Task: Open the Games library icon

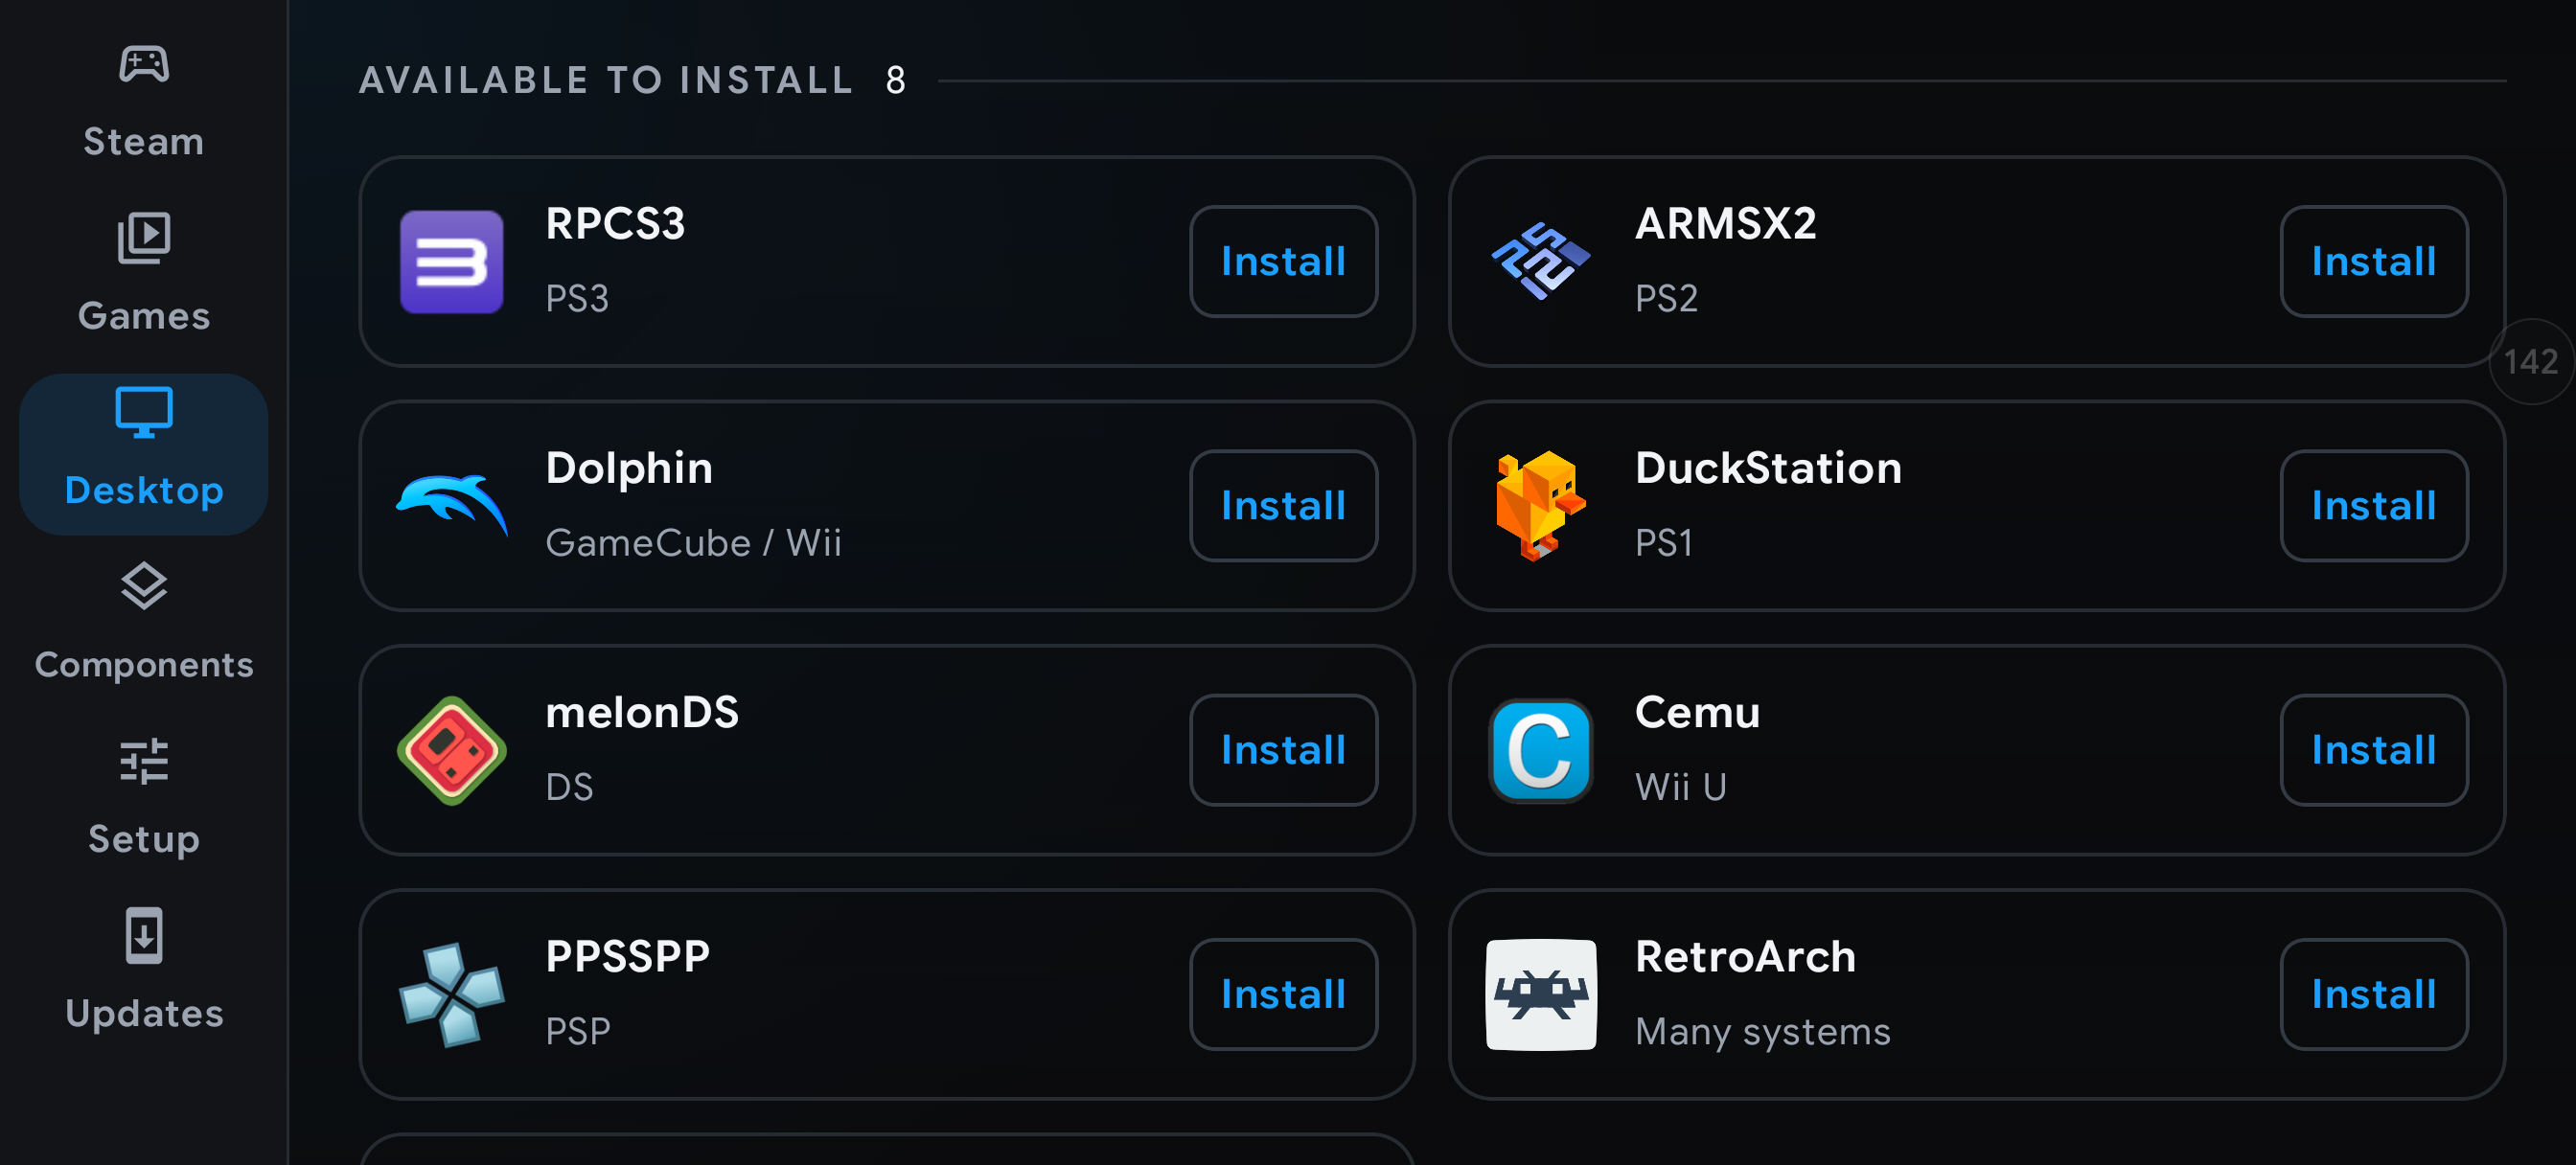Action: [144, 238]
